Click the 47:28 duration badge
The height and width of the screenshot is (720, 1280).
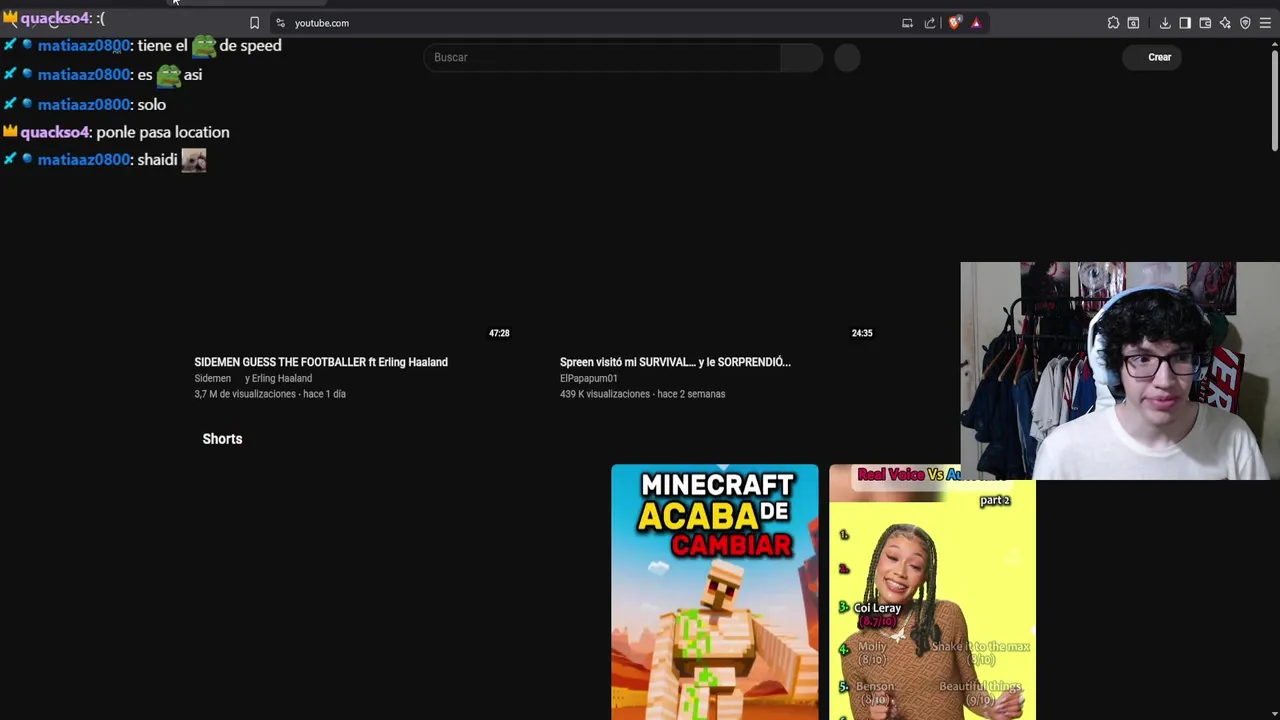(499, 333)
